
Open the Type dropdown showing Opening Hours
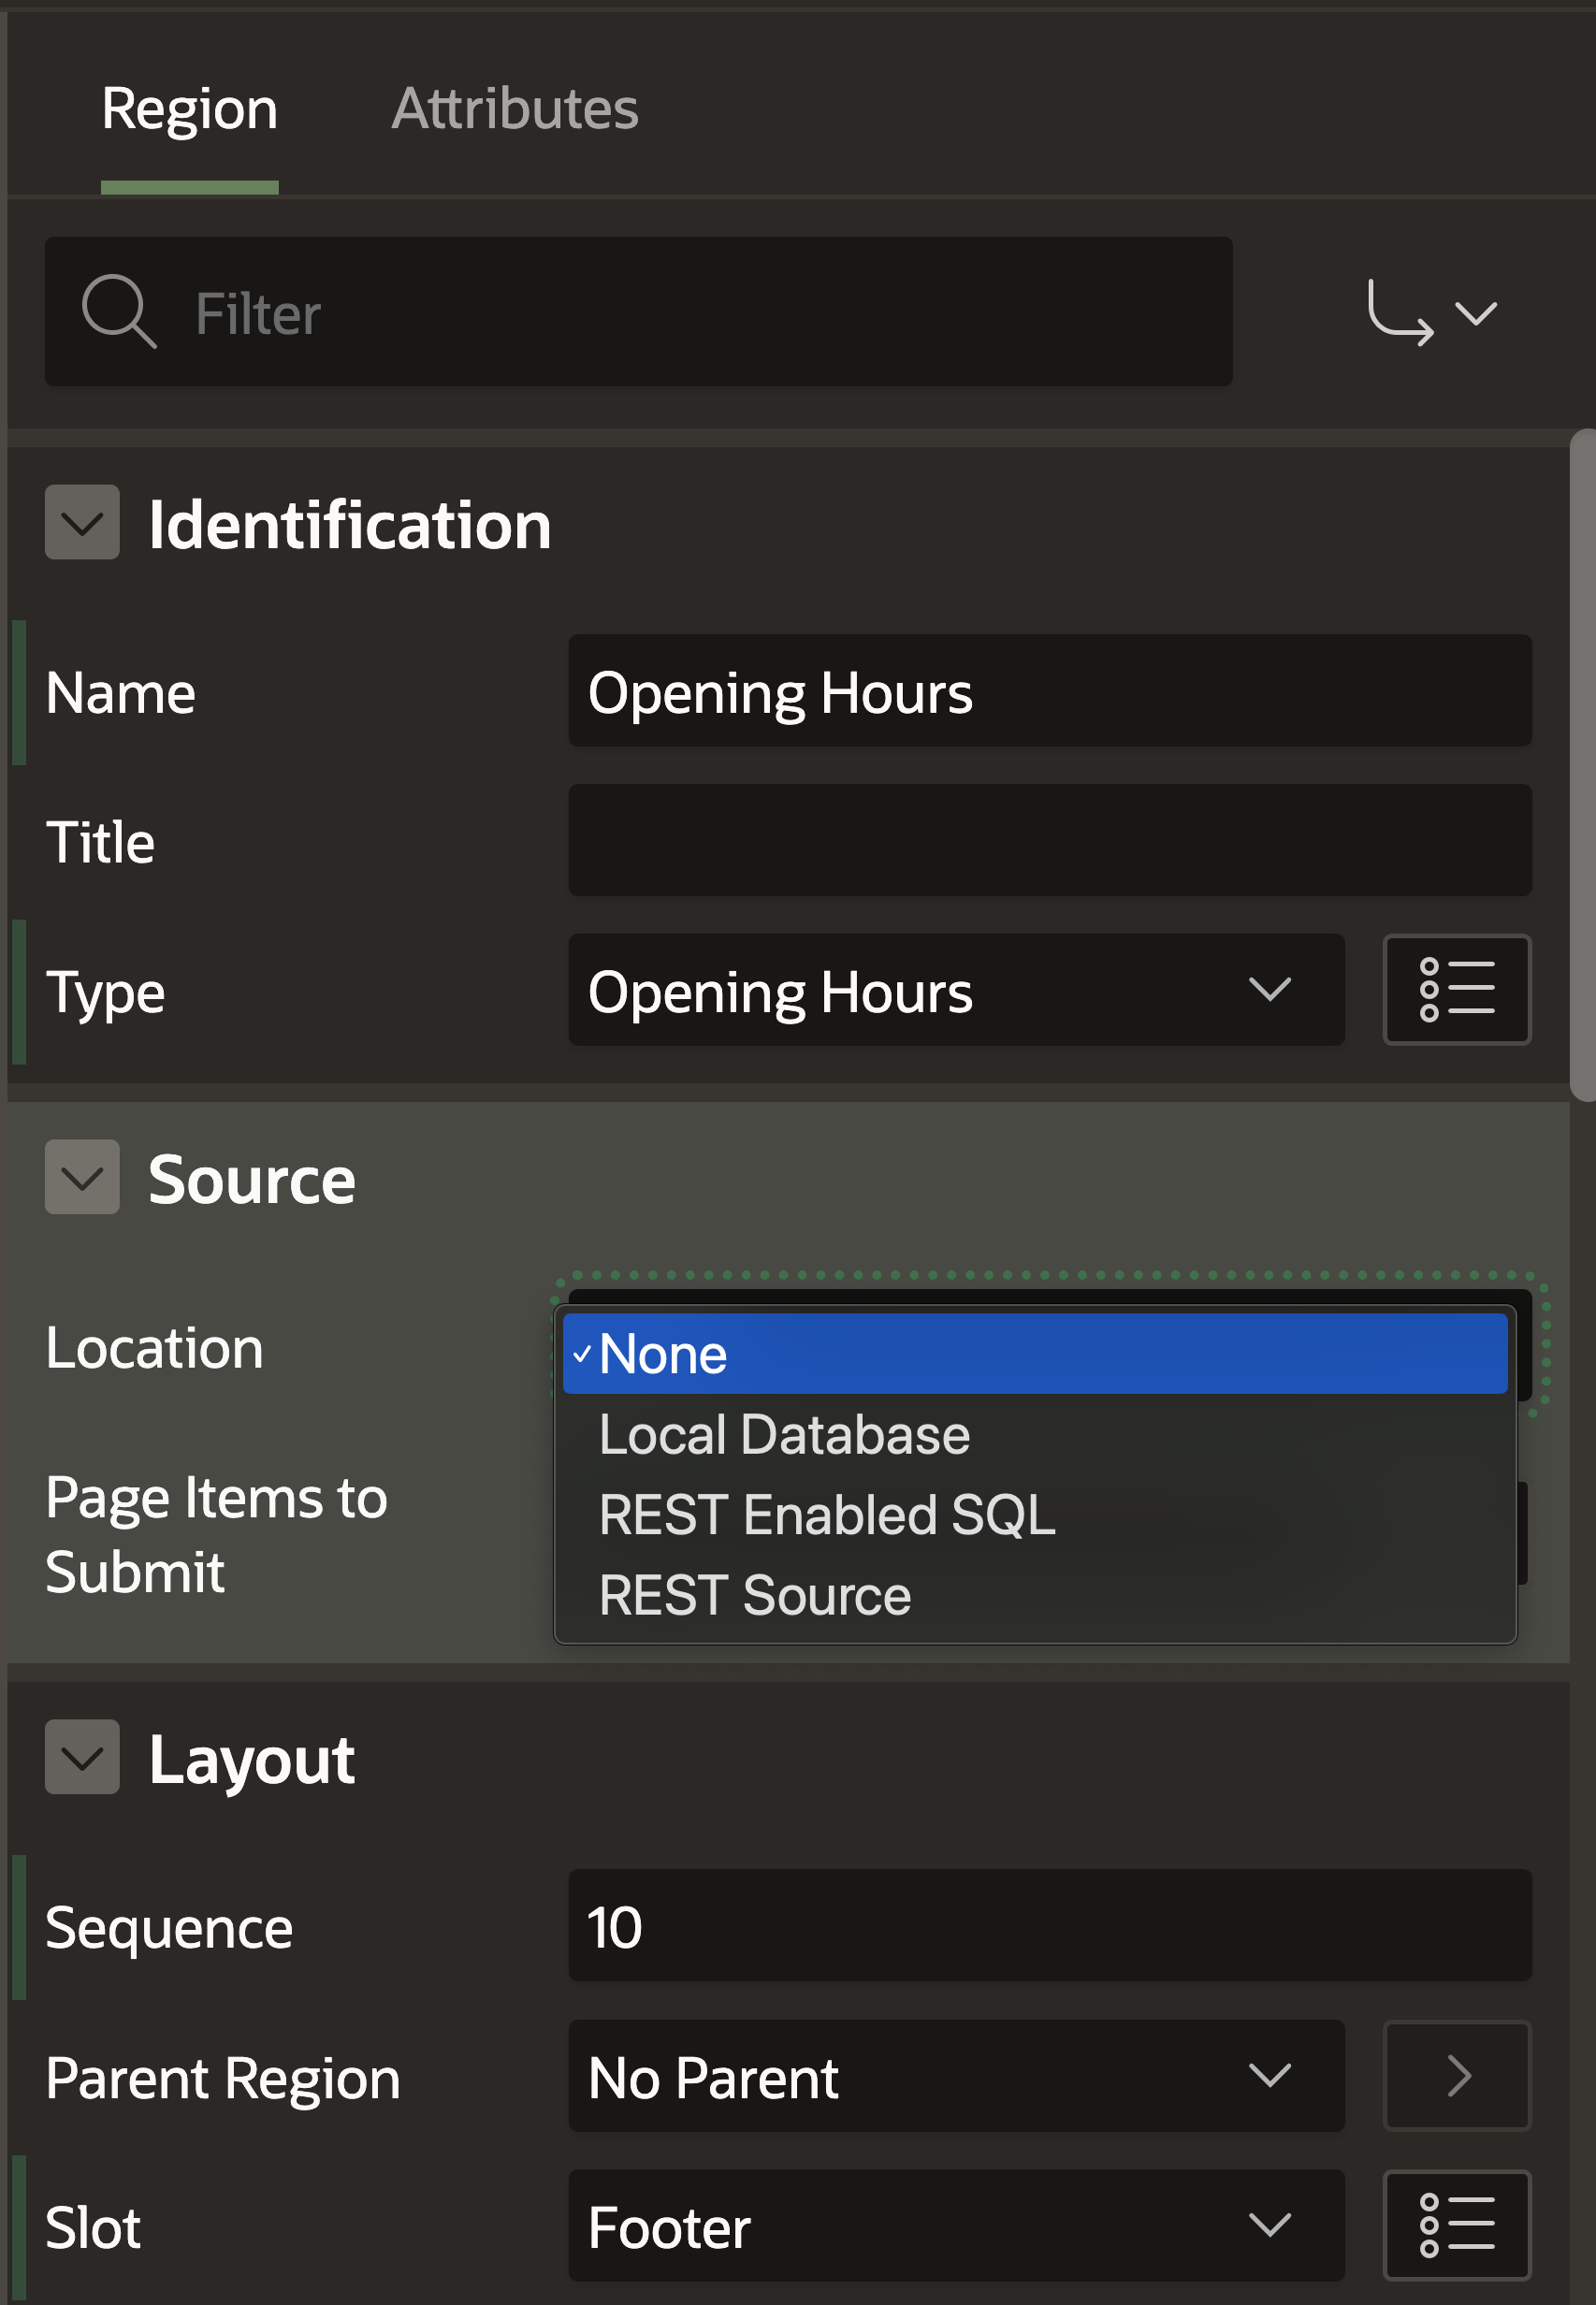point(955,990)
